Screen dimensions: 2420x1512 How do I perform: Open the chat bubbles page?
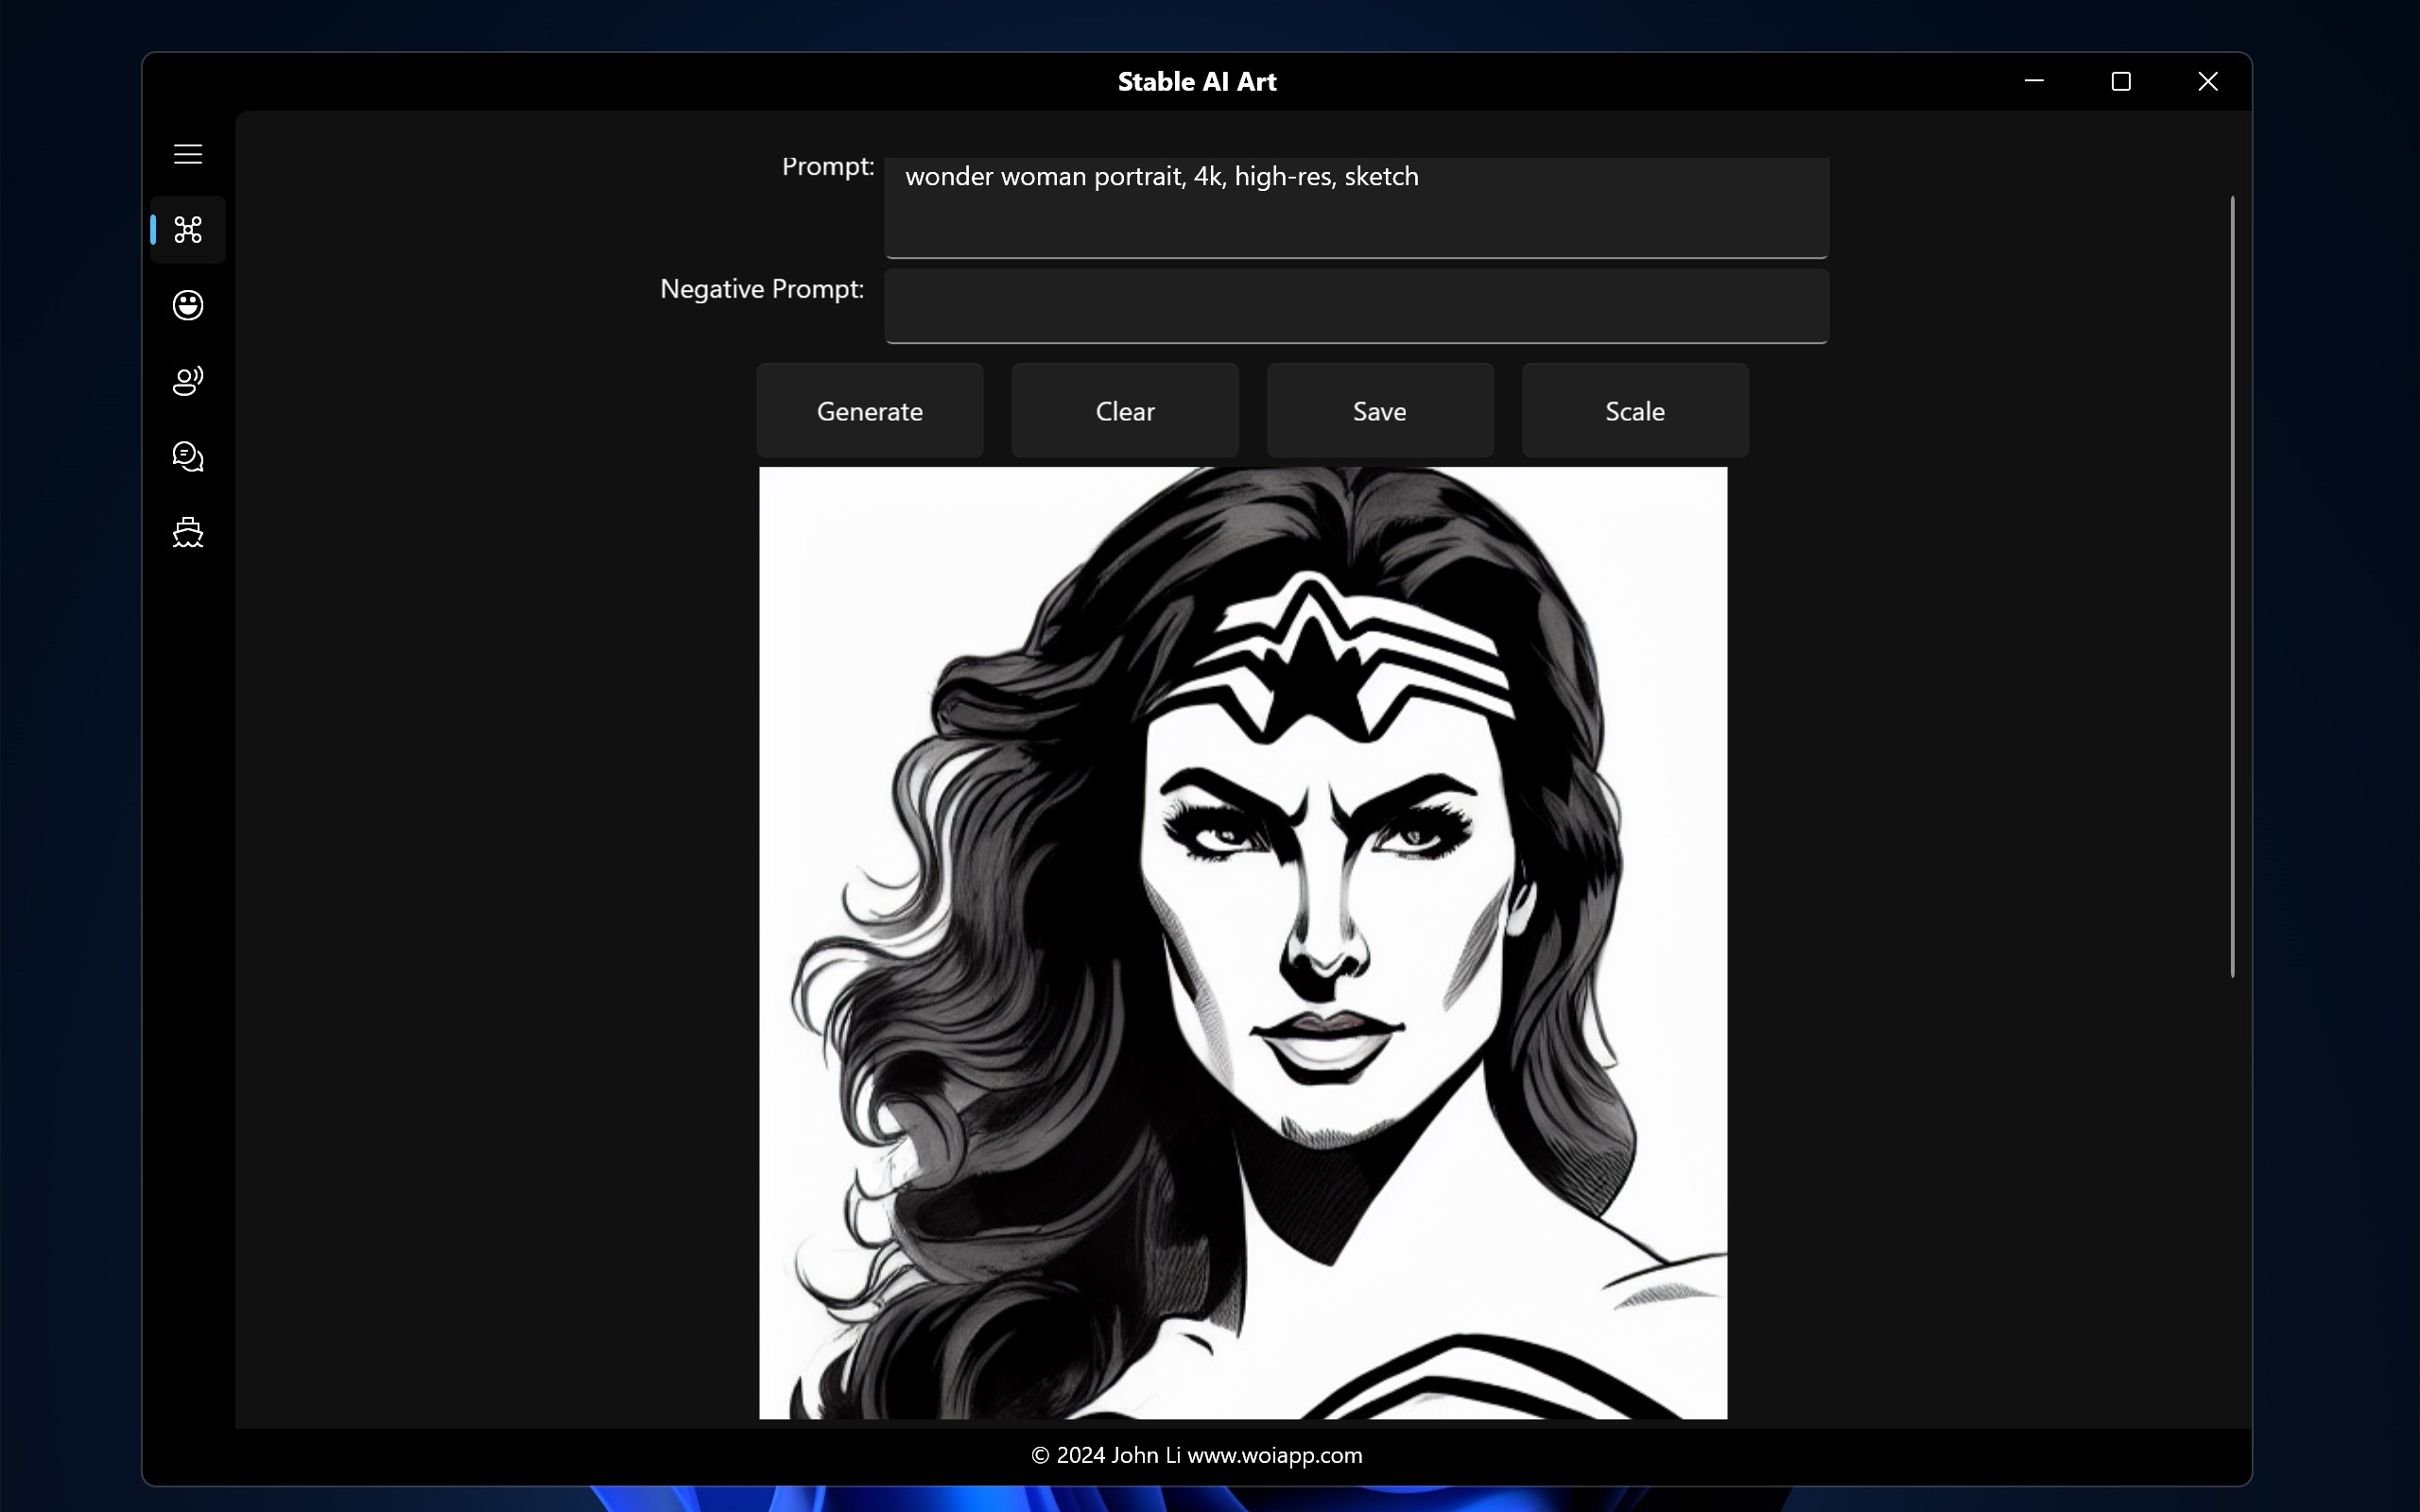(x=188, y=457)
